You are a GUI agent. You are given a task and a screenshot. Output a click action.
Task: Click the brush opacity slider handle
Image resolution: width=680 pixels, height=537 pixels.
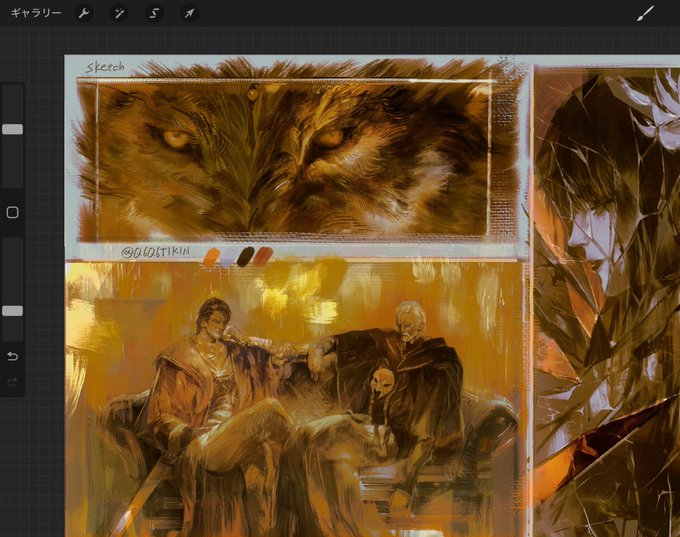point(13,311)
